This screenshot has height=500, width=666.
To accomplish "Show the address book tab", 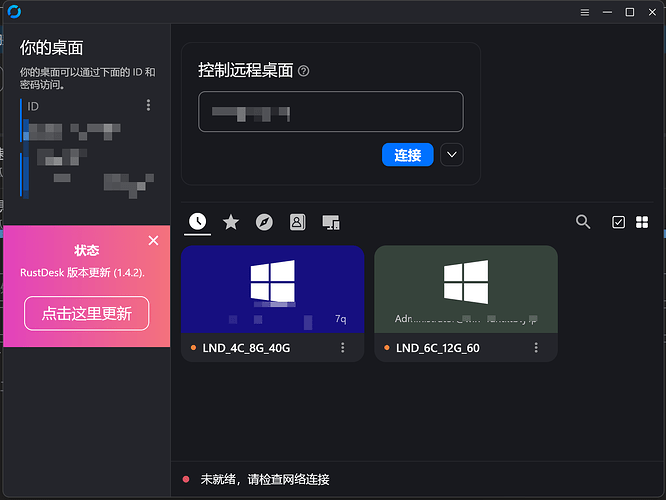I will [297, 222].
